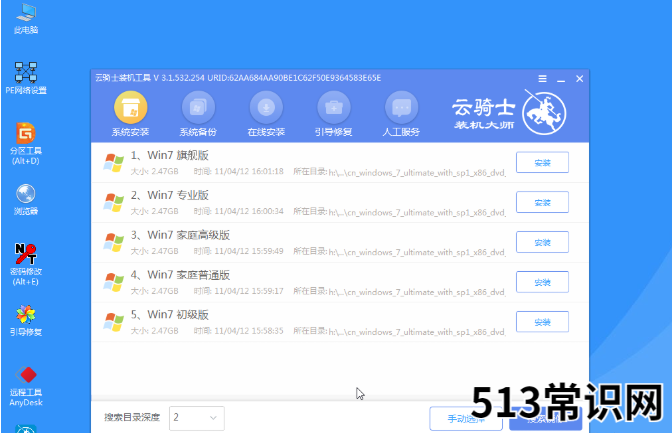Click time text '11/04/12 15:58:35'
672x433 pixels.
coord(249,331)
